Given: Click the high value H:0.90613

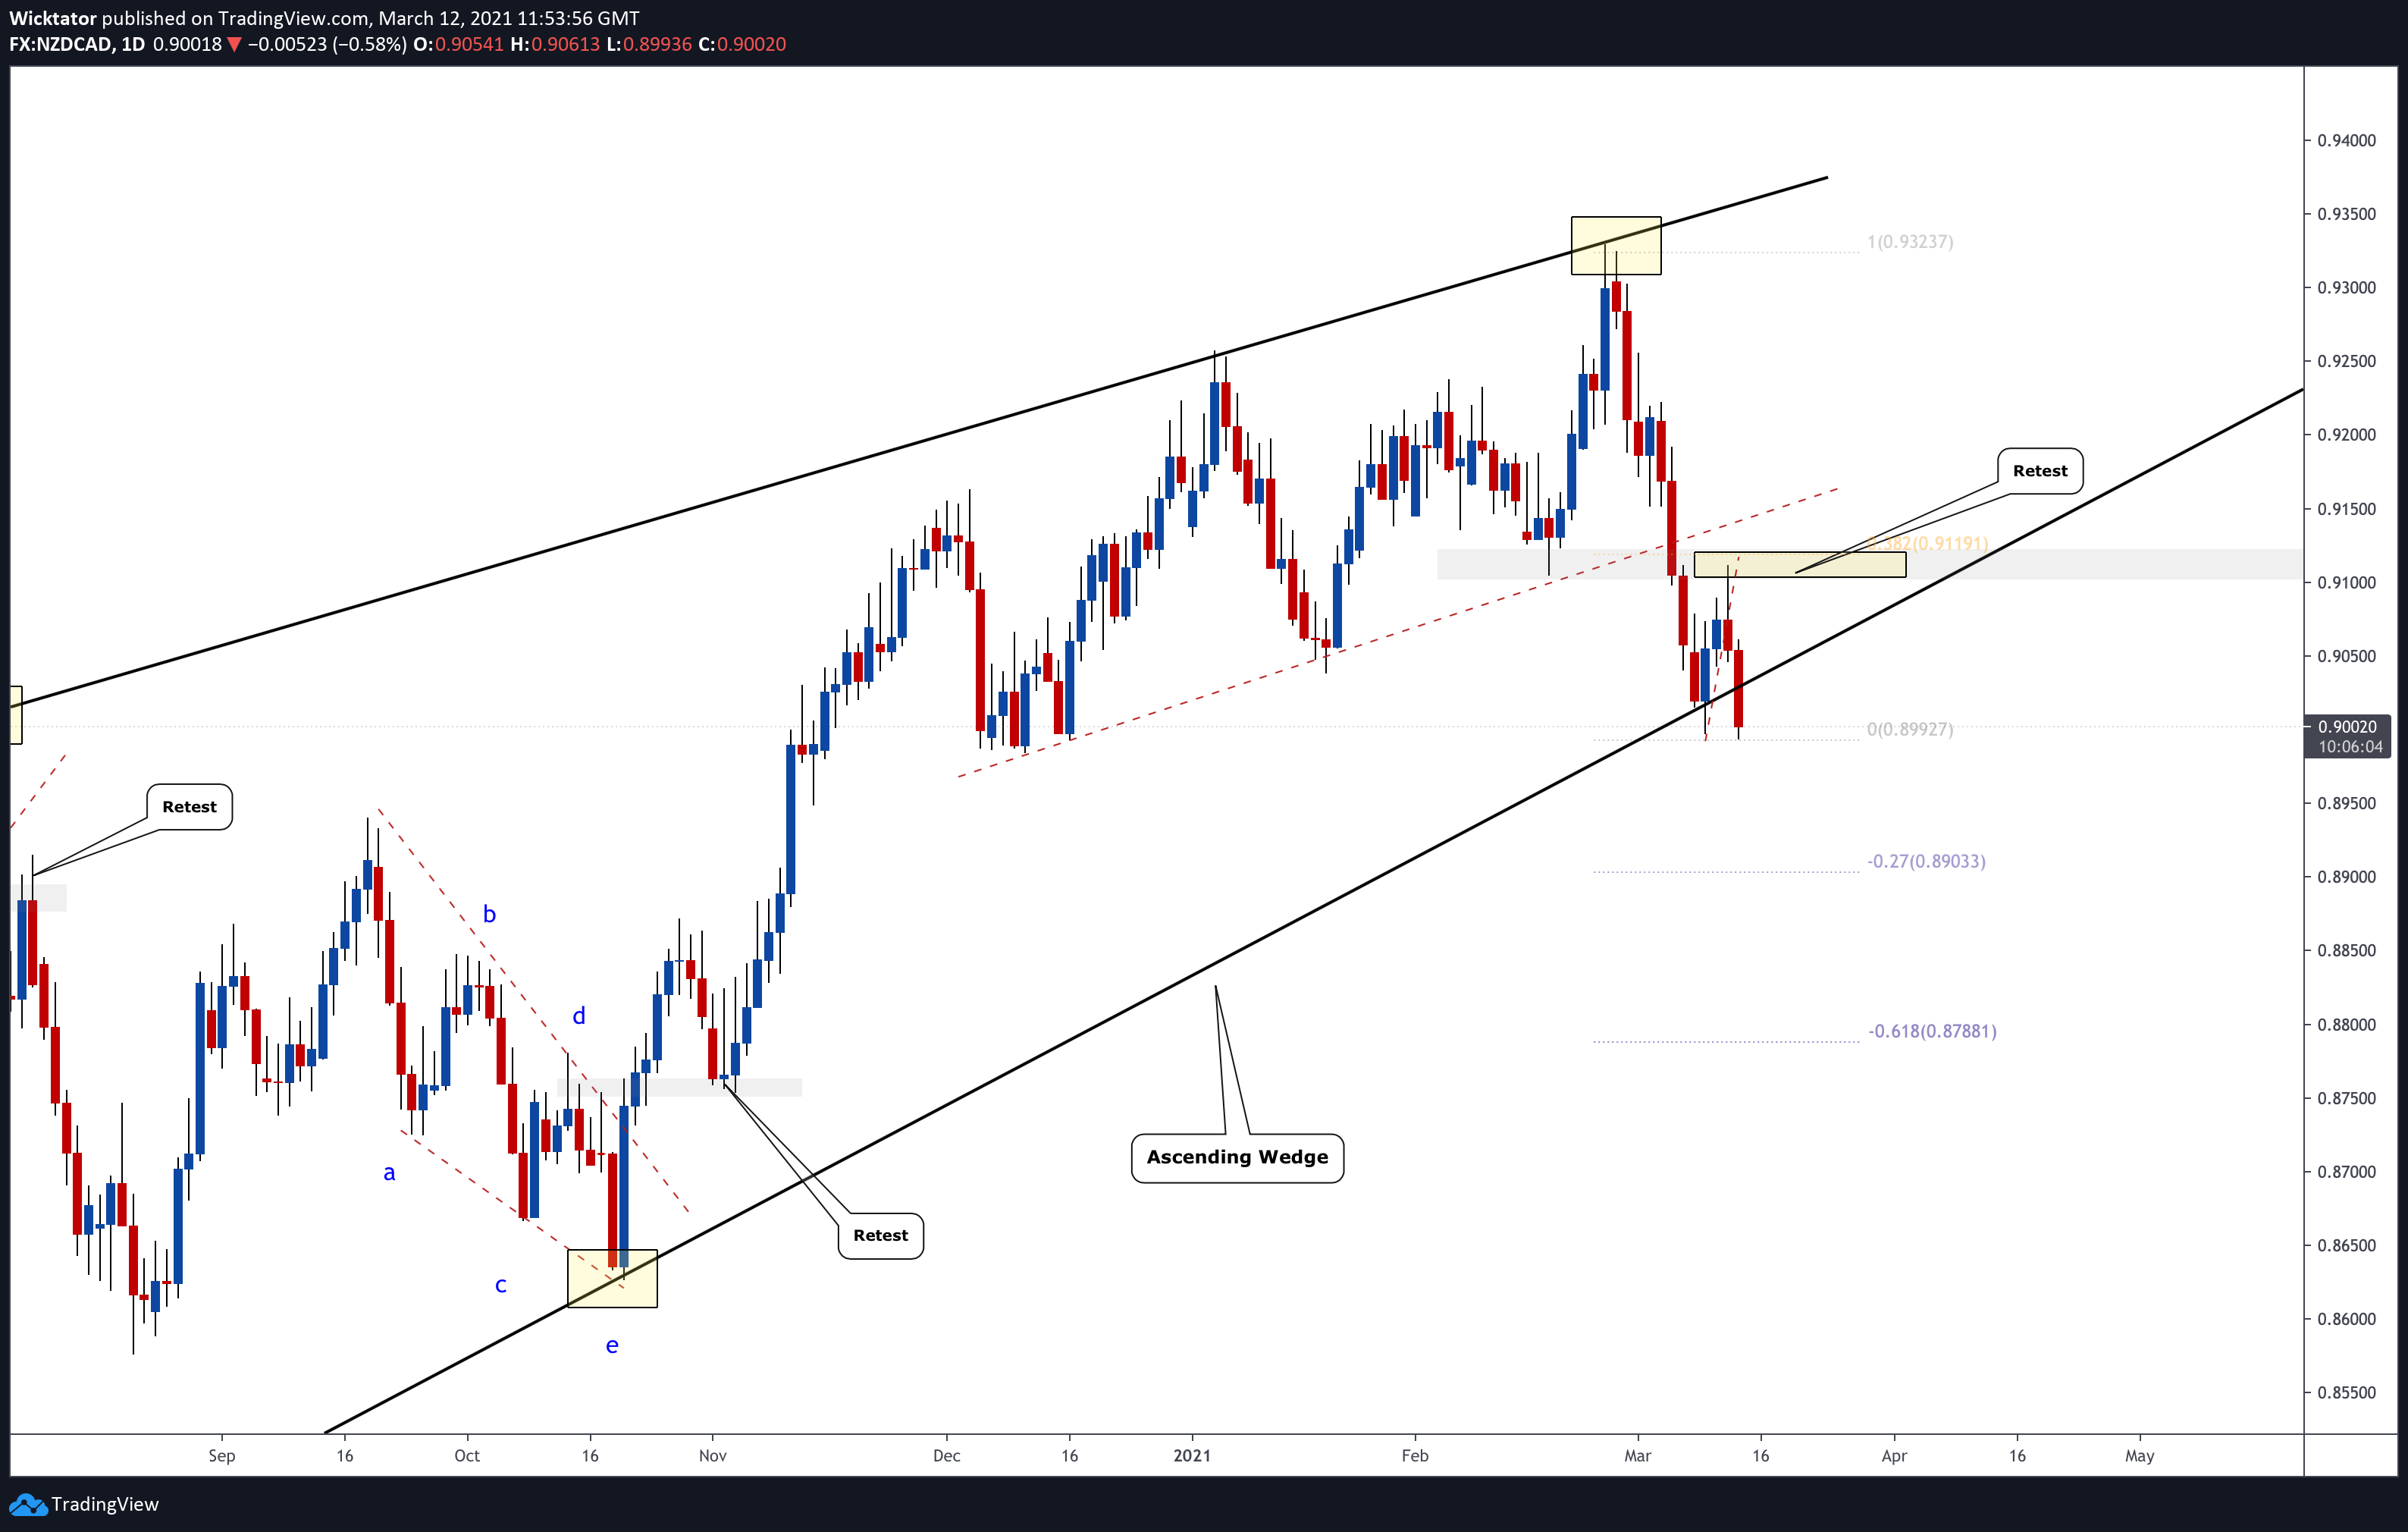Looking at the screenshot, I should (x=555, y=44).
